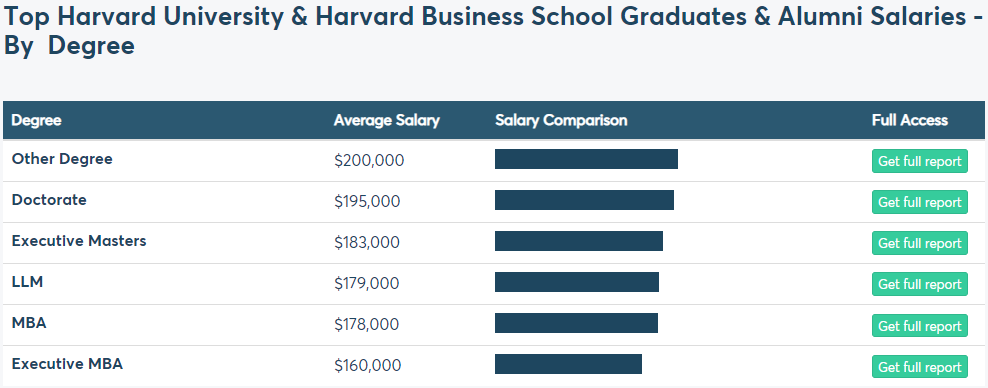Screen dimensions: 988x388
Task: Click the Average Salary column header
Action: 386,120
